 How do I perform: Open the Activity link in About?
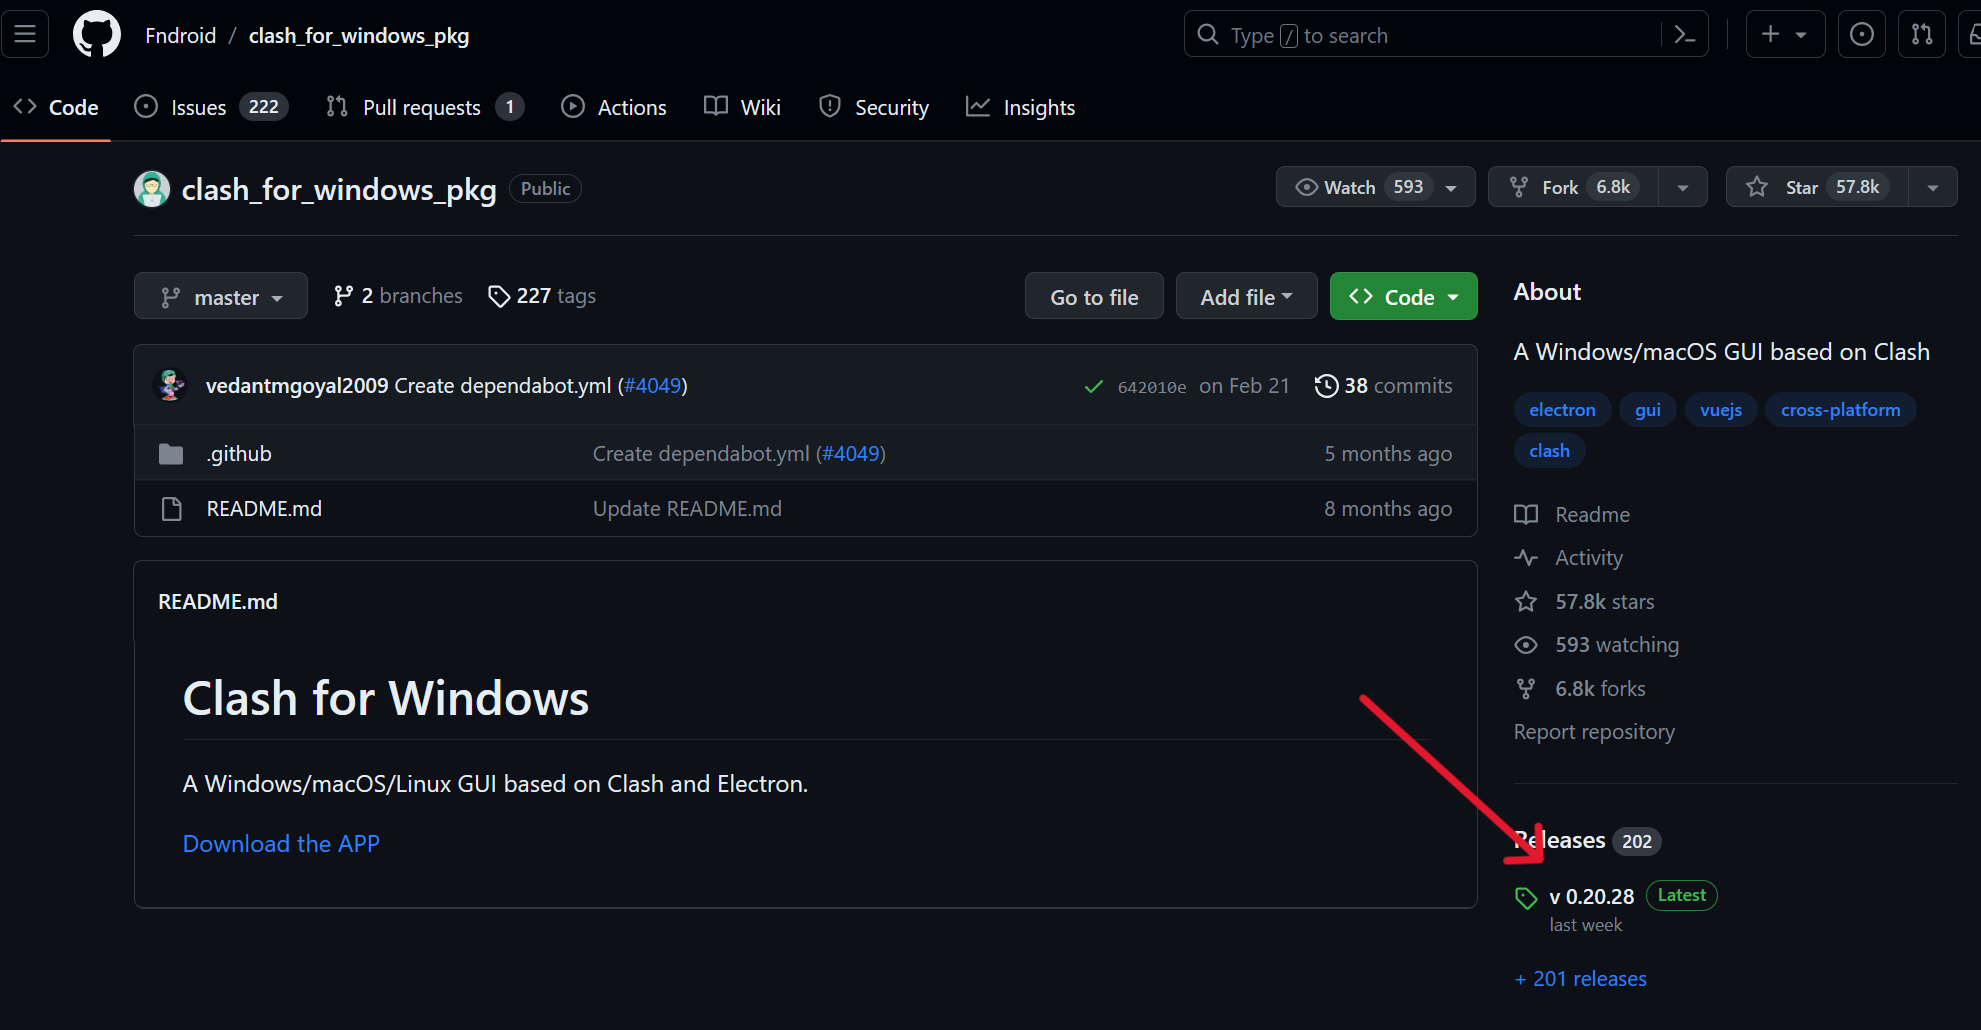pos(1569,558)
